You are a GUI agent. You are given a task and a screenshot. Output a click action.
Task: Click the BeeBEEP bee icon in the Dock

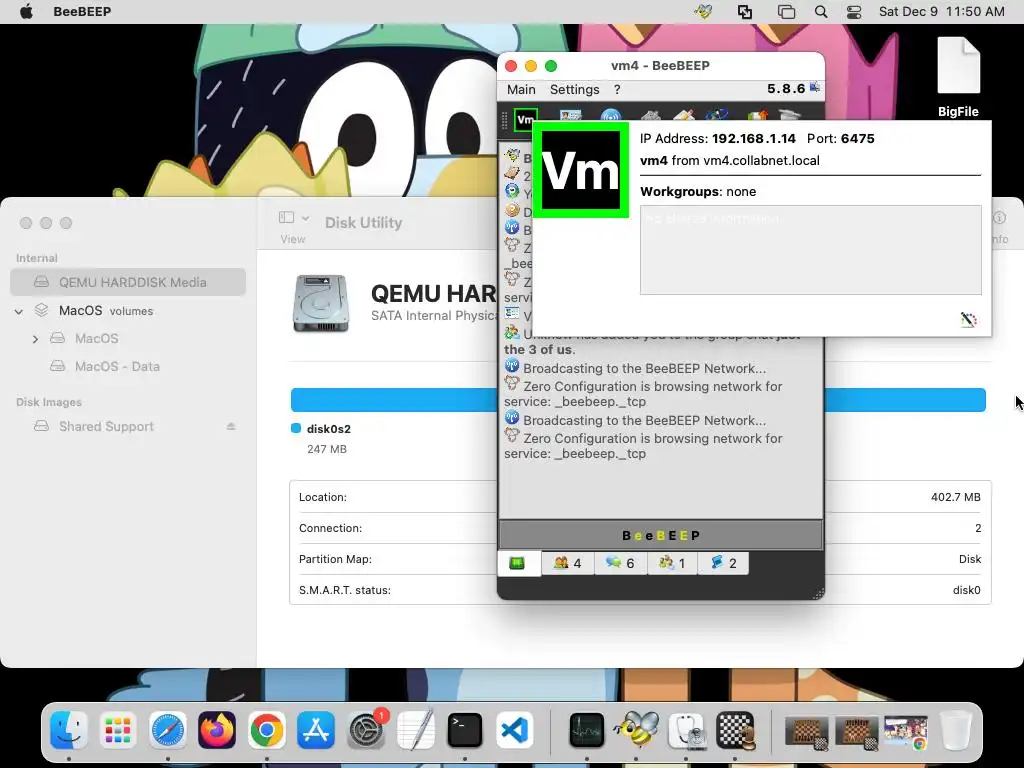pyautogui.click(x=636, y=729)
